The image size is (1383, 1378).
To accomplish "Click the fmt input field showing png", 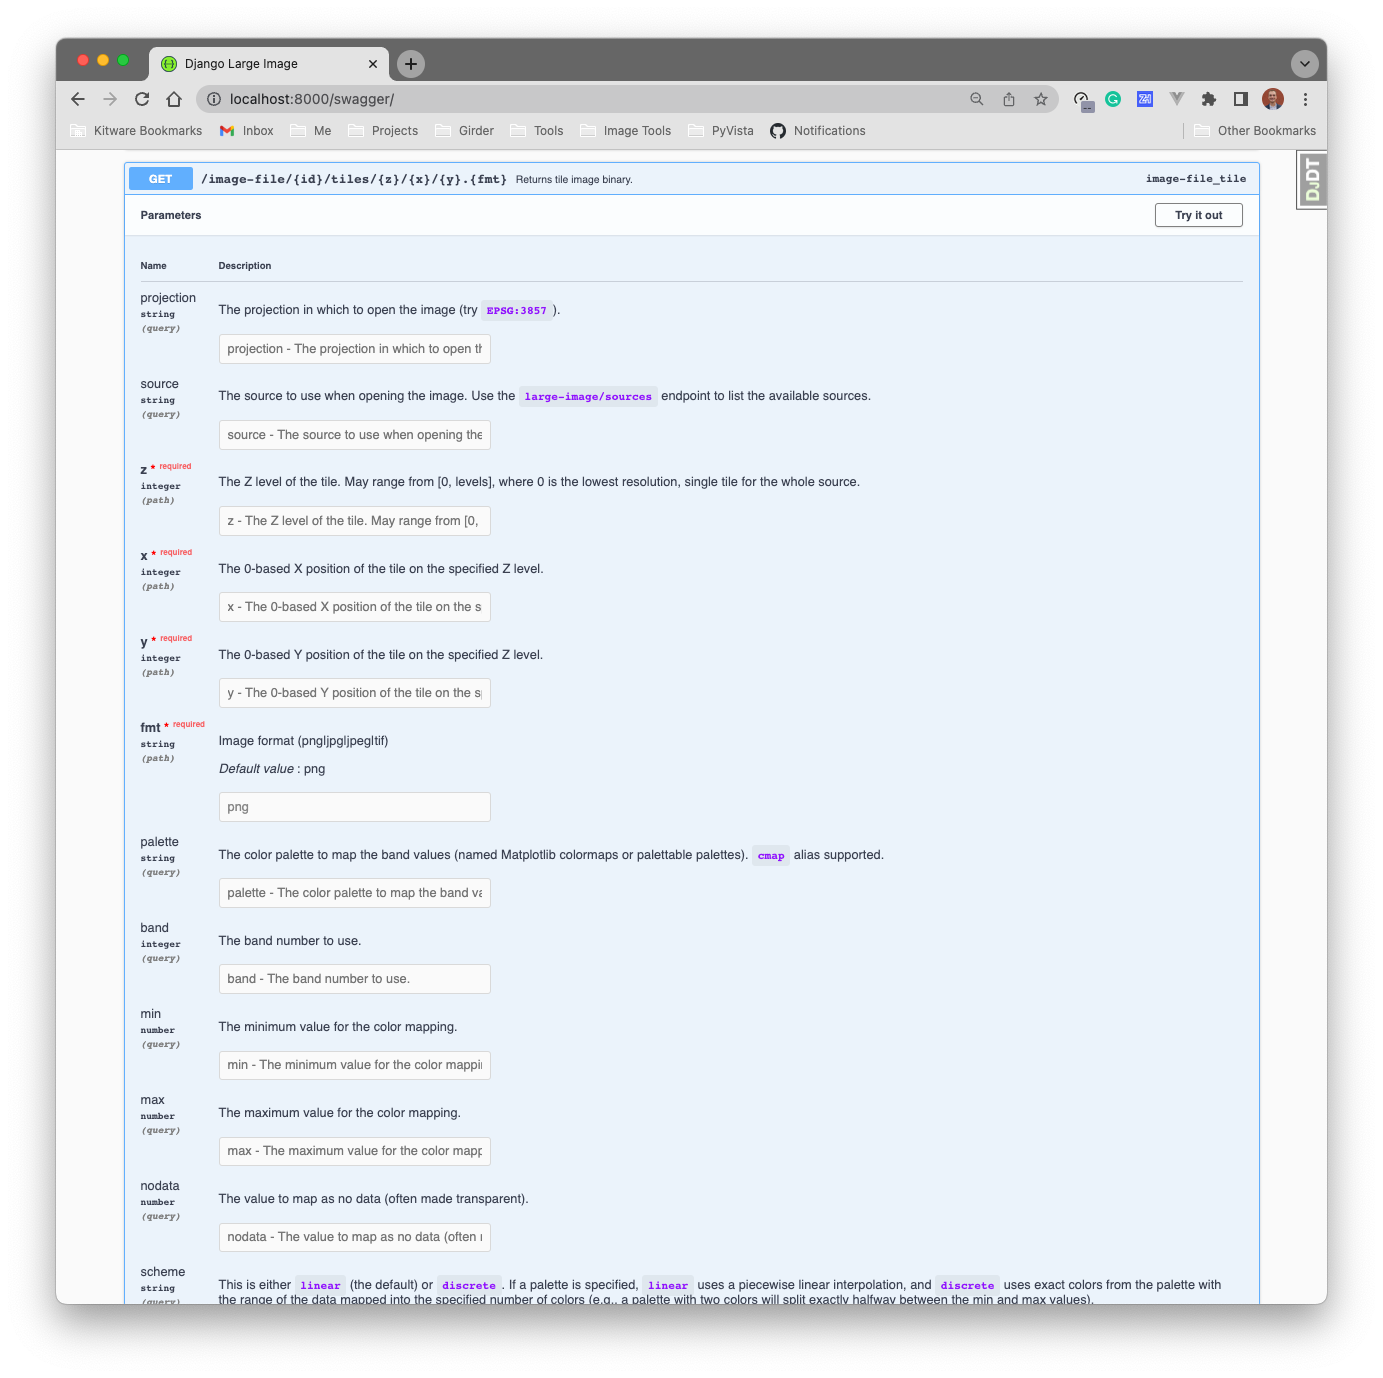I will coord(354,807).
